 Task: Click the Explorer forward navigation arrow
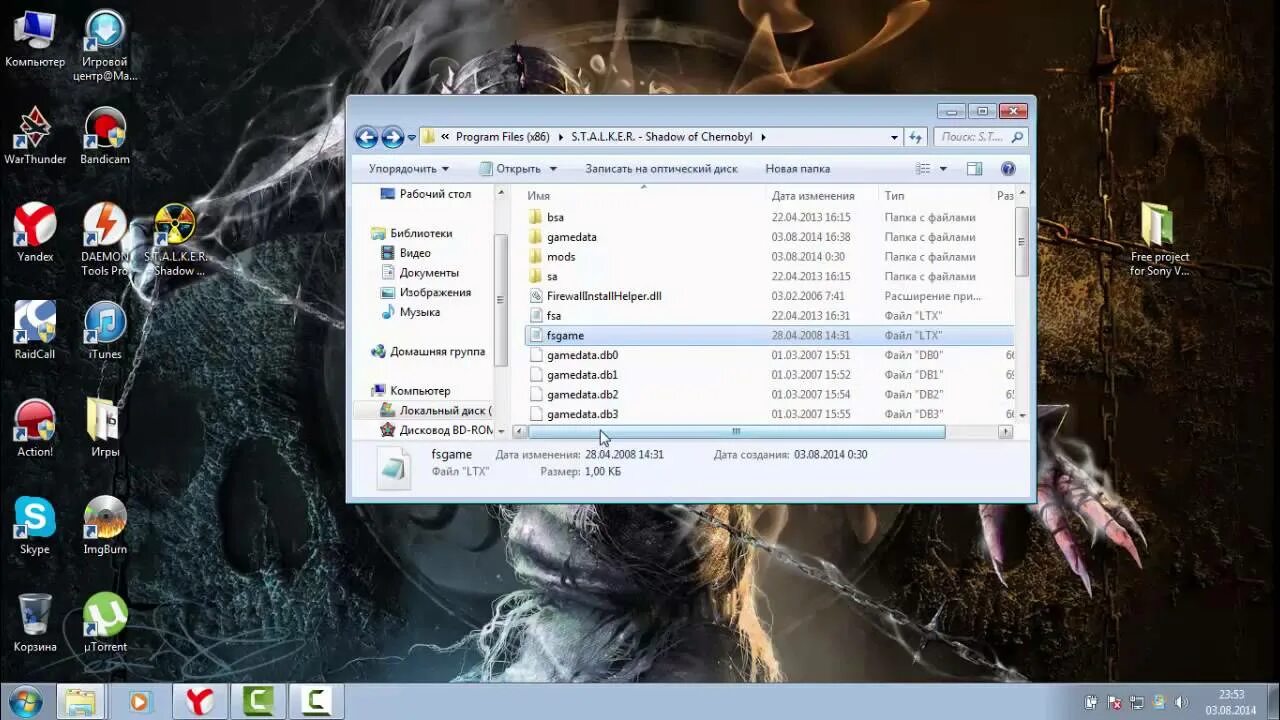pos(393,137)
